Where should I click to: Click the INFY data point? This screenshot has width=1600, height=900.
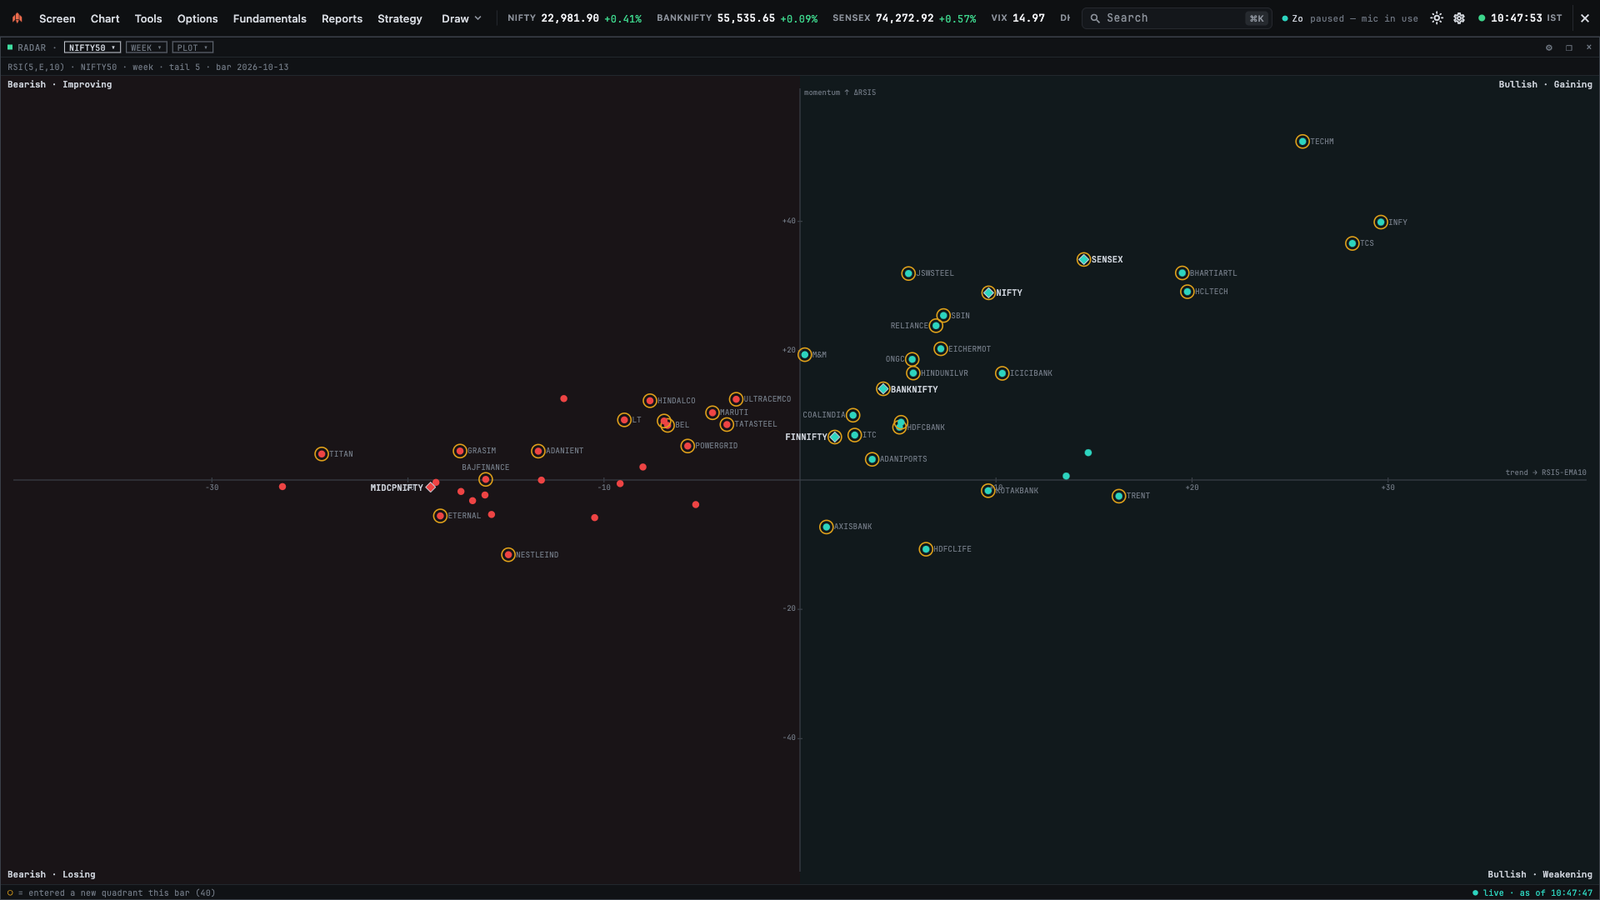pyautogui.click(x=1380, y=222)
